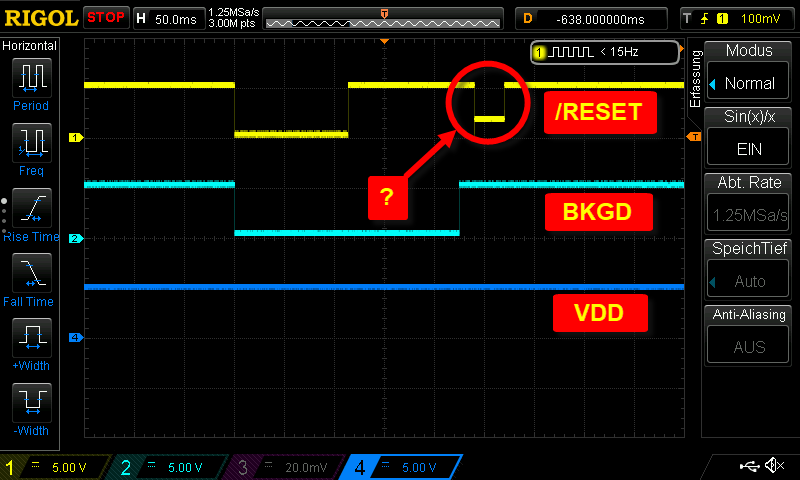Viewport: 800px width, 480px height.
Task: Click the H 50.0ms timebase readout
Action: (x=169, y=19)
